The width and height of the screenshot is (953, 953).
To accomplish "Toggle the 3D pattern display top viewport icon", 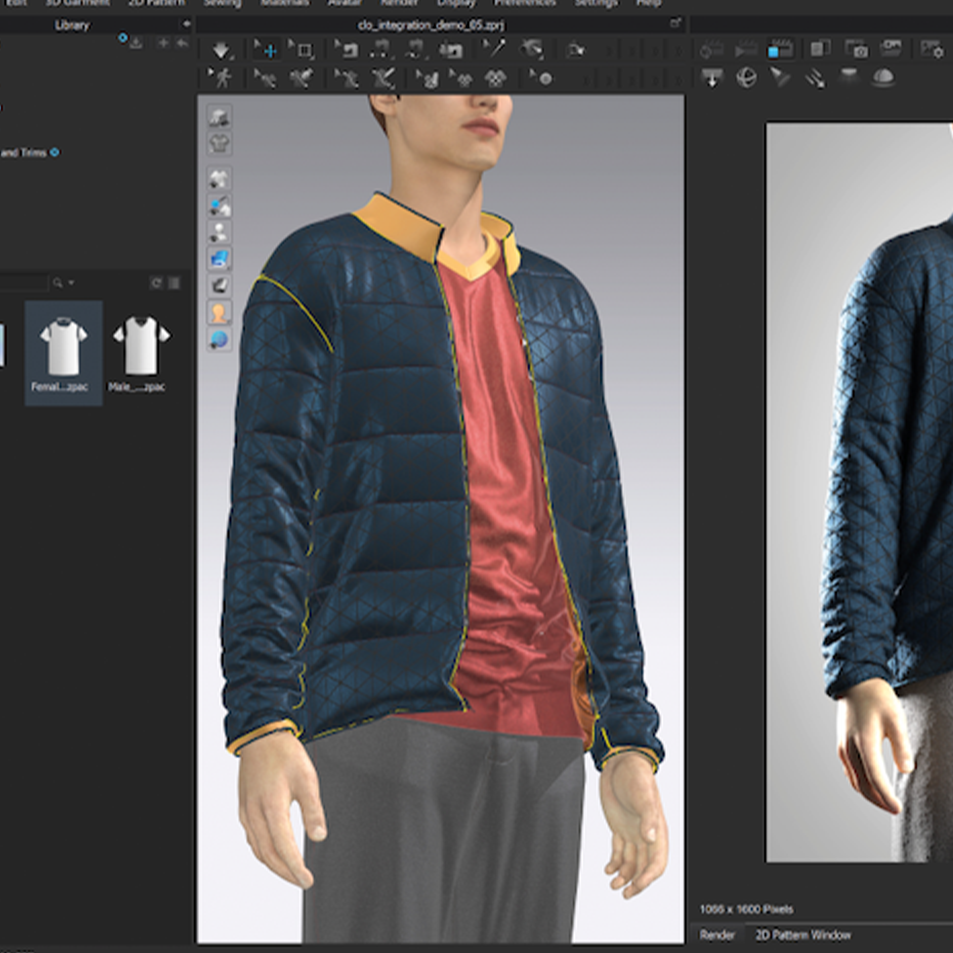I will point(219,117).
